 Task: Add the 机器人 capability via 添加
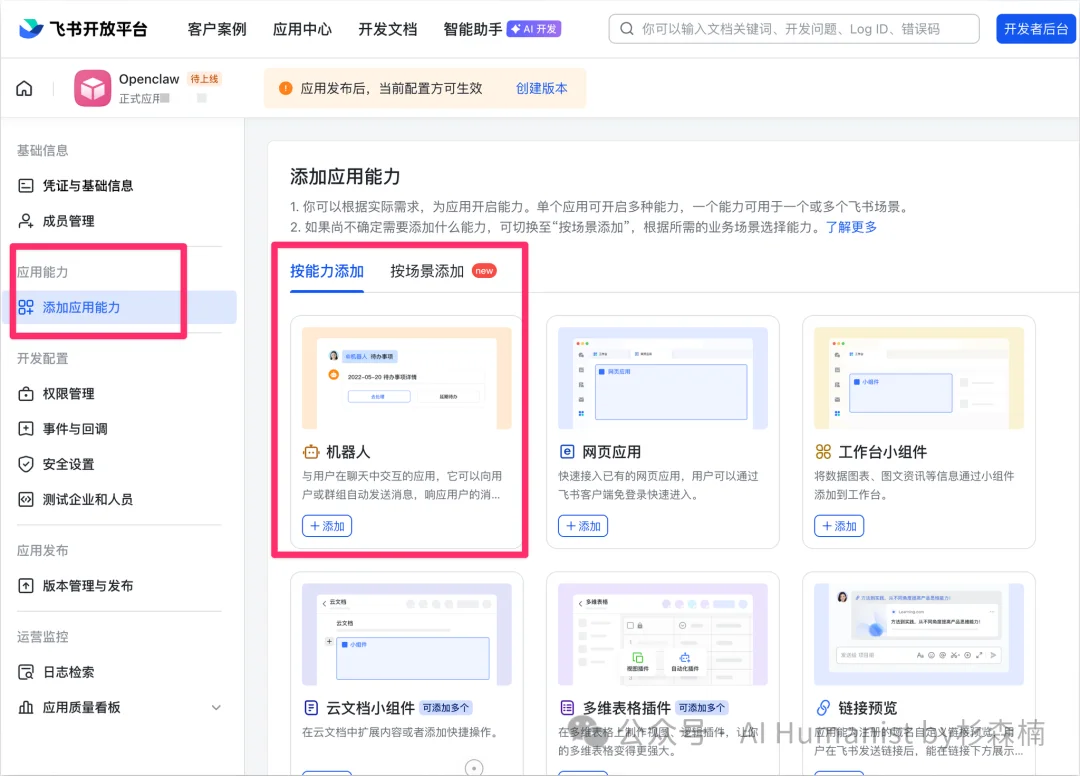click(326, 525)
